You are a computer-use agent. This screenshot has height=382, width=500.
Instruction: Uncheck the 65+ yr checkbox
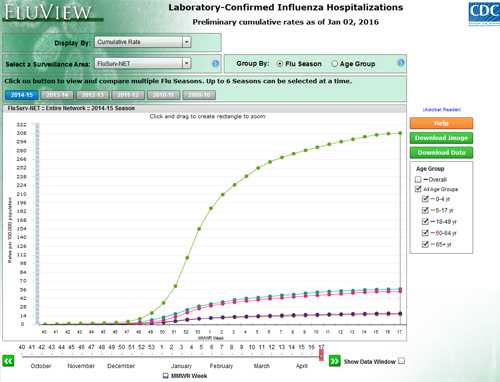point(425,244)
